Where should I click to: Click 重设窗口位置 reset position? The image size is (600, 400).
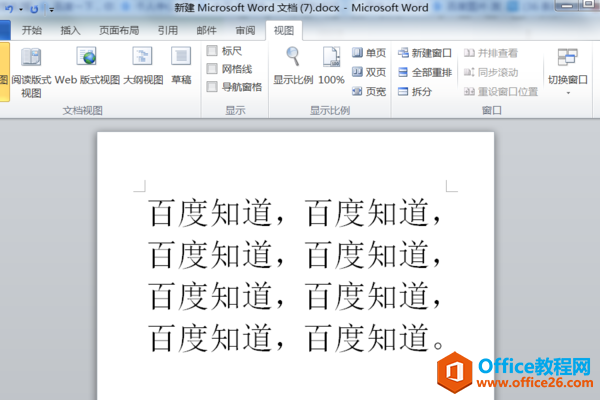point(501,91)
